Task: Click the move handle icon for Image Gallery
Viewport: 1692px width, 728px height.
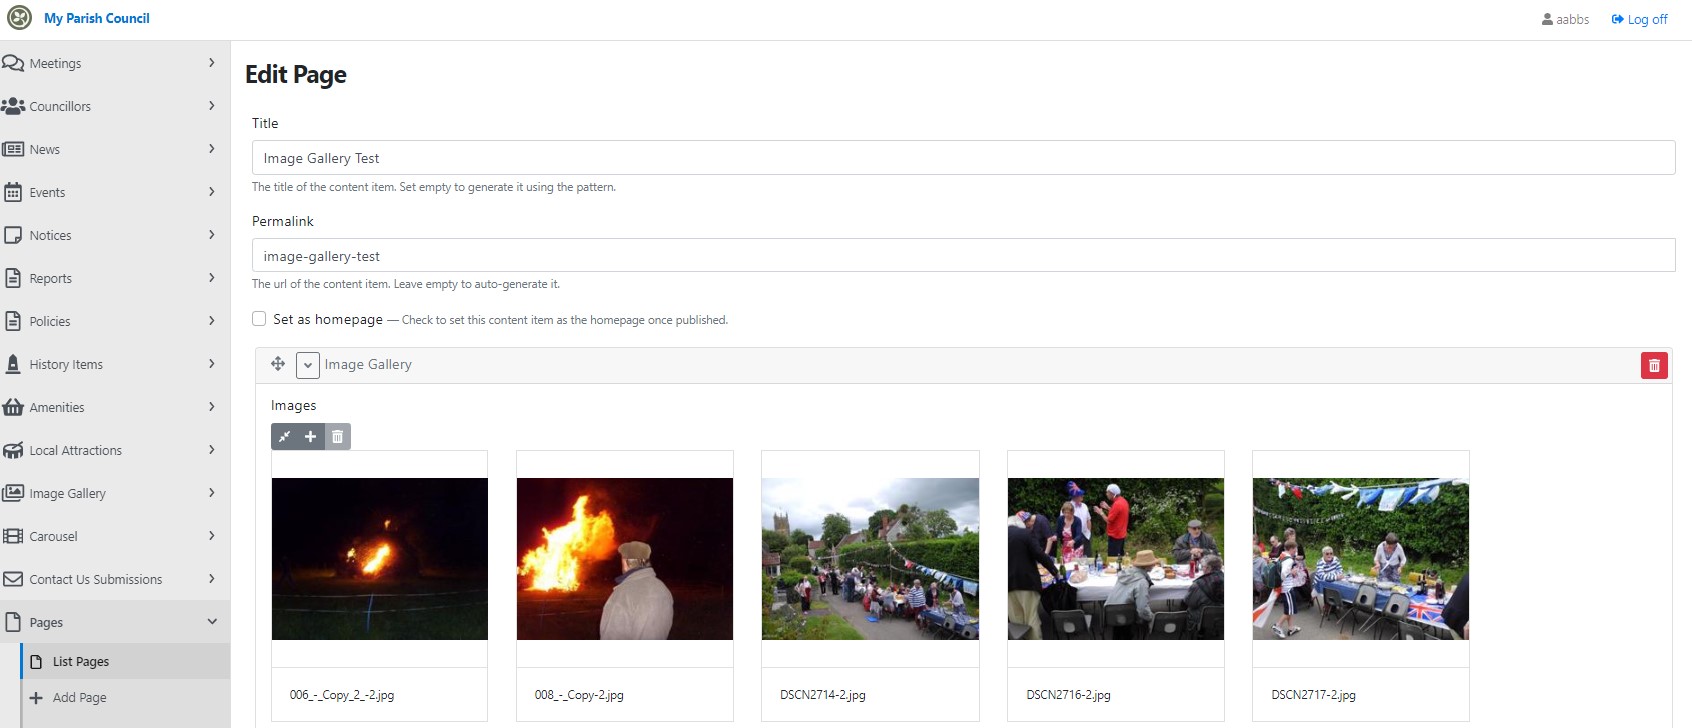Action: (278, 364)
